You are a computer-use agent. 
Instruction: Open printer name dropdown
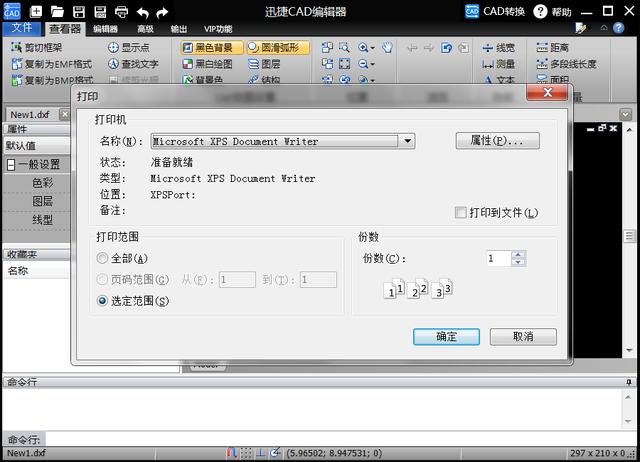pos(407,141)
